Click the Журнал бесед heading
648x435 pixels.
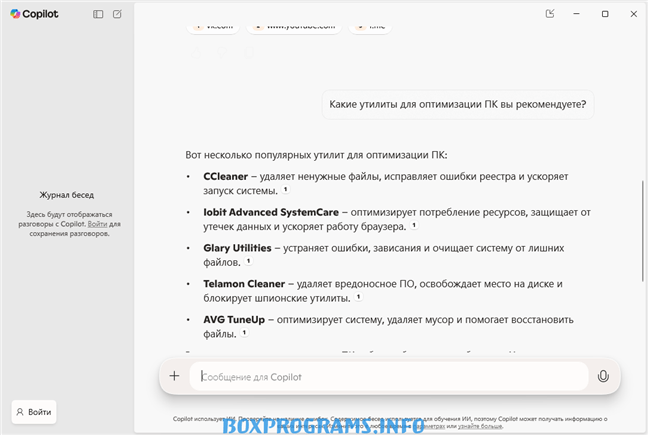coord(67,195)
